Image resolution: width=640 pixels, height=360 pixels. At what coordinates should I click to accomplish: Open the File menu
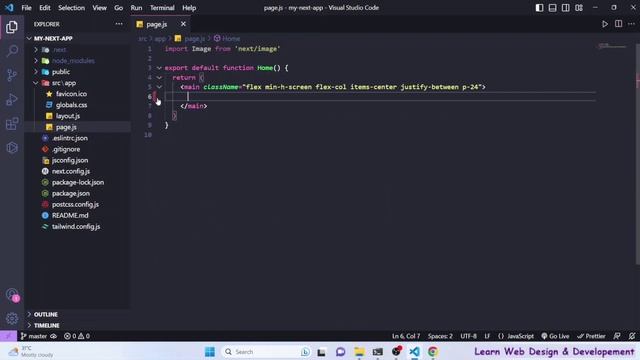pos(27,8)
